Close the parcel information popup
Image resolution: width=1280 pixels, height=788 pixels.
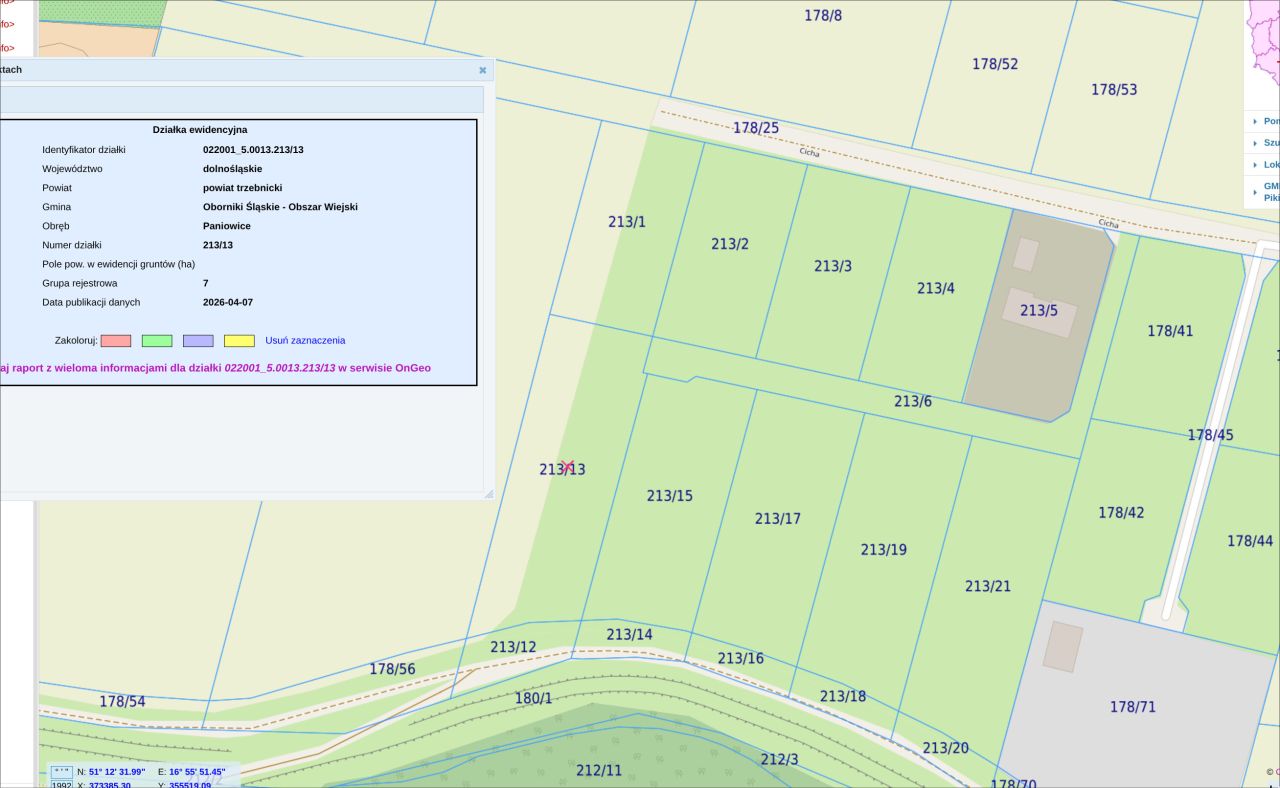coord(482,70)
